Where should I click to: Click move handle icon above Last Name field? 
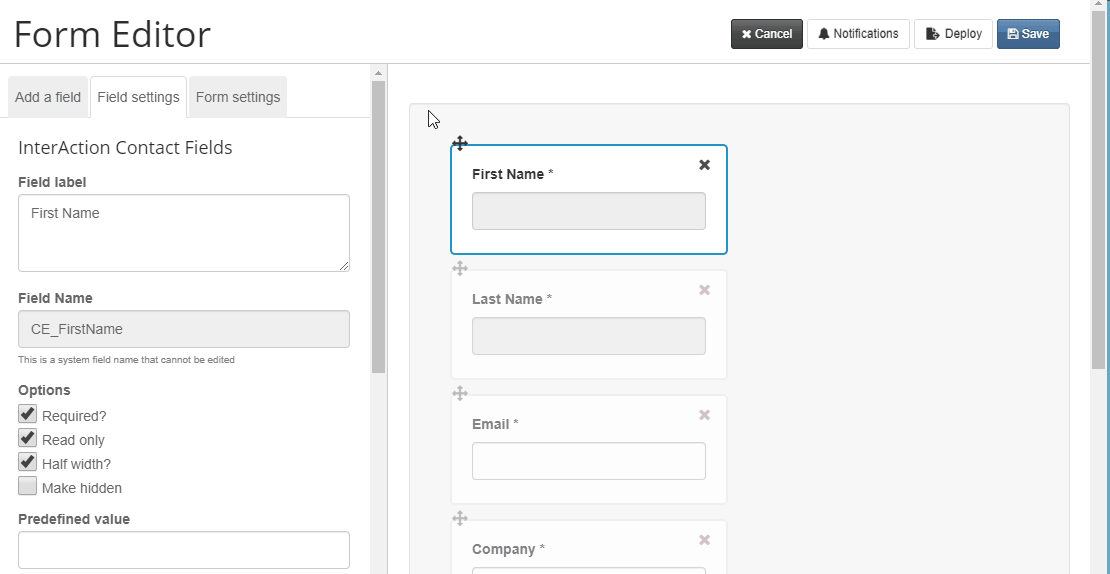pos(459,268)
